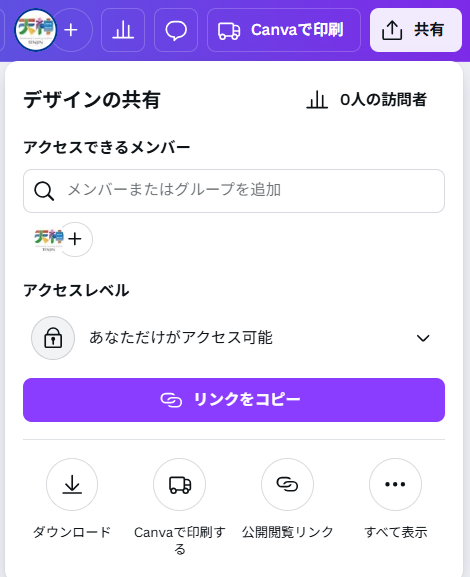Viewport: 470px width, 577px height.
Task: Focus the メンバーまたはグループを追加 search field
Action: pos(234,191)
